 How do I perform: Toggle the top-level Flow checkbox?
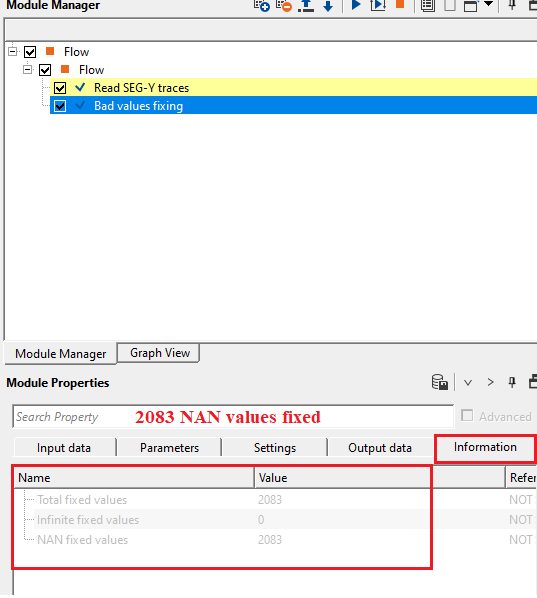[x=30, y=52]
